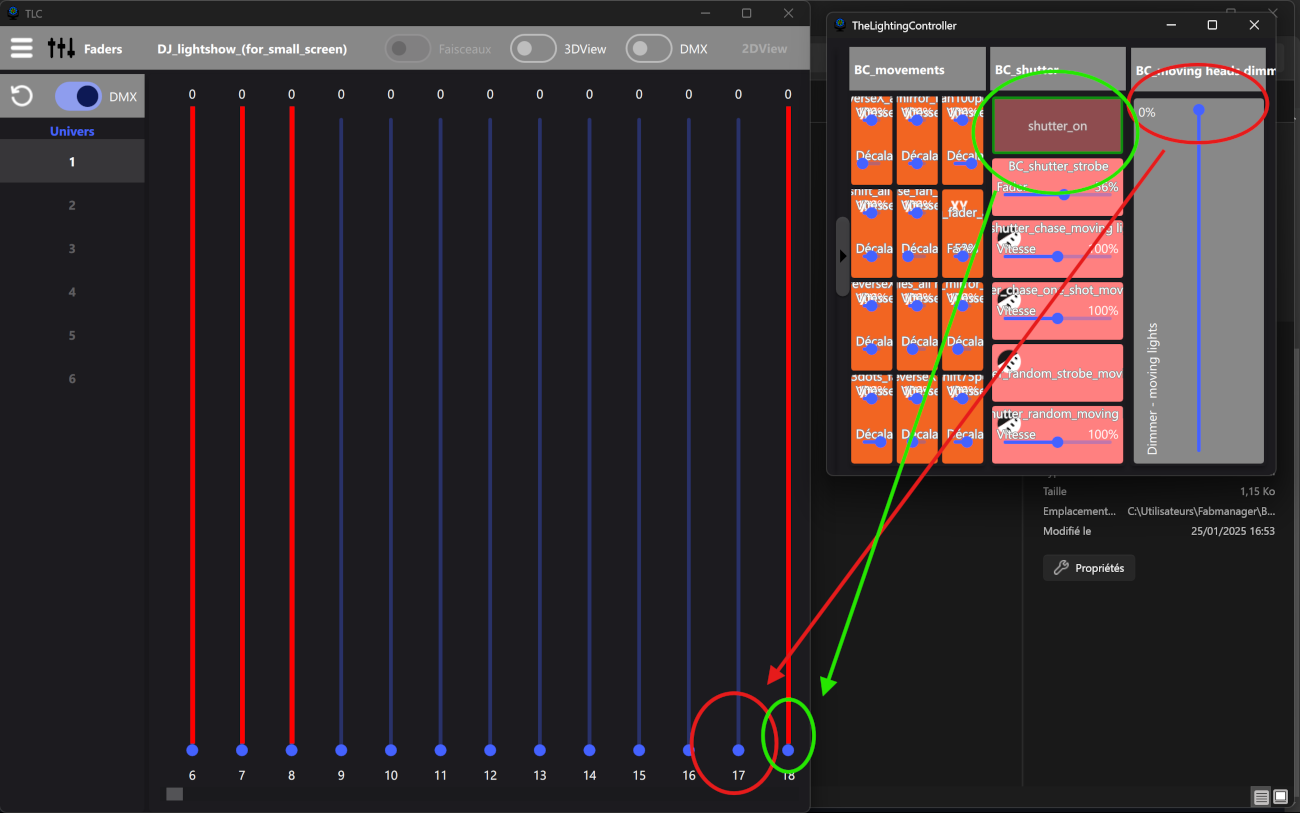Switch to large thumbnails view icon
The image size is (1300, 813).
[x=1280, y=797]
